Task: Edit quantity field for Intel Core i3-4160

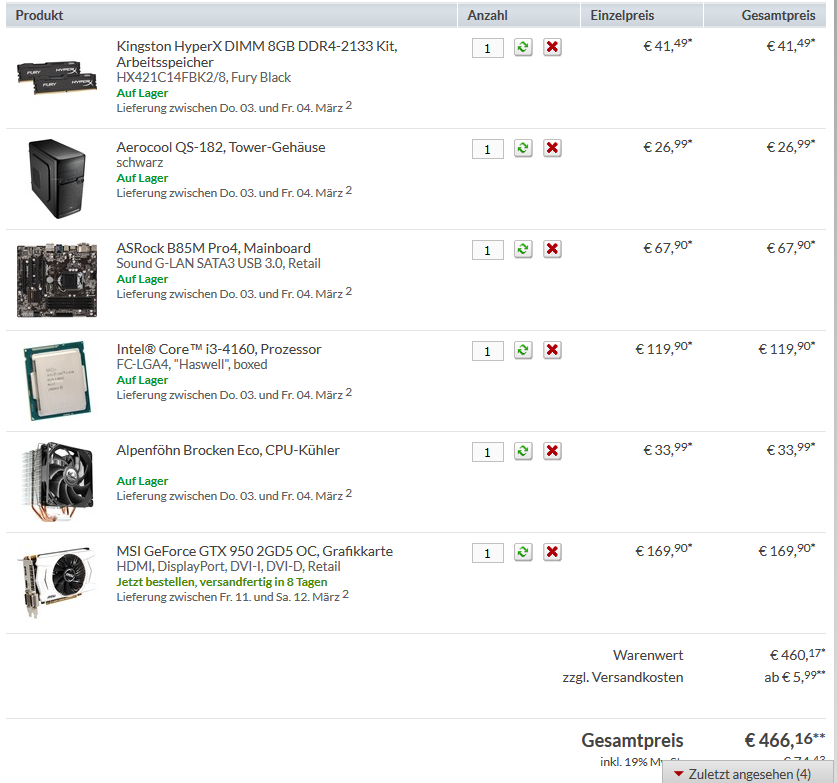Action: [488, 351]
